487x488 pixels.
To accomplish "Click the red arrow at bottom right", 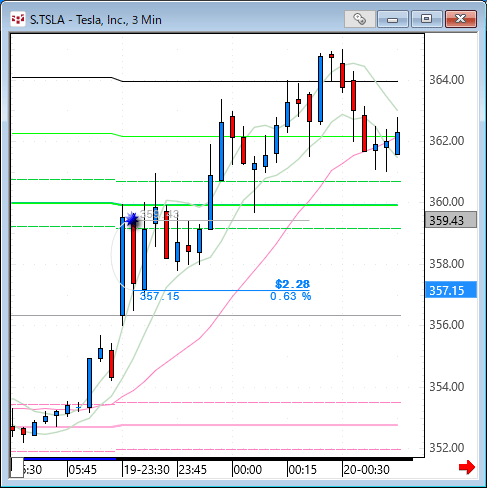I will 466,467.
